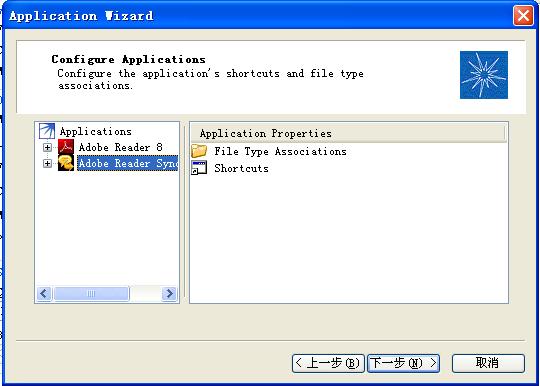Click the tree's left scroll arrow

44,294
